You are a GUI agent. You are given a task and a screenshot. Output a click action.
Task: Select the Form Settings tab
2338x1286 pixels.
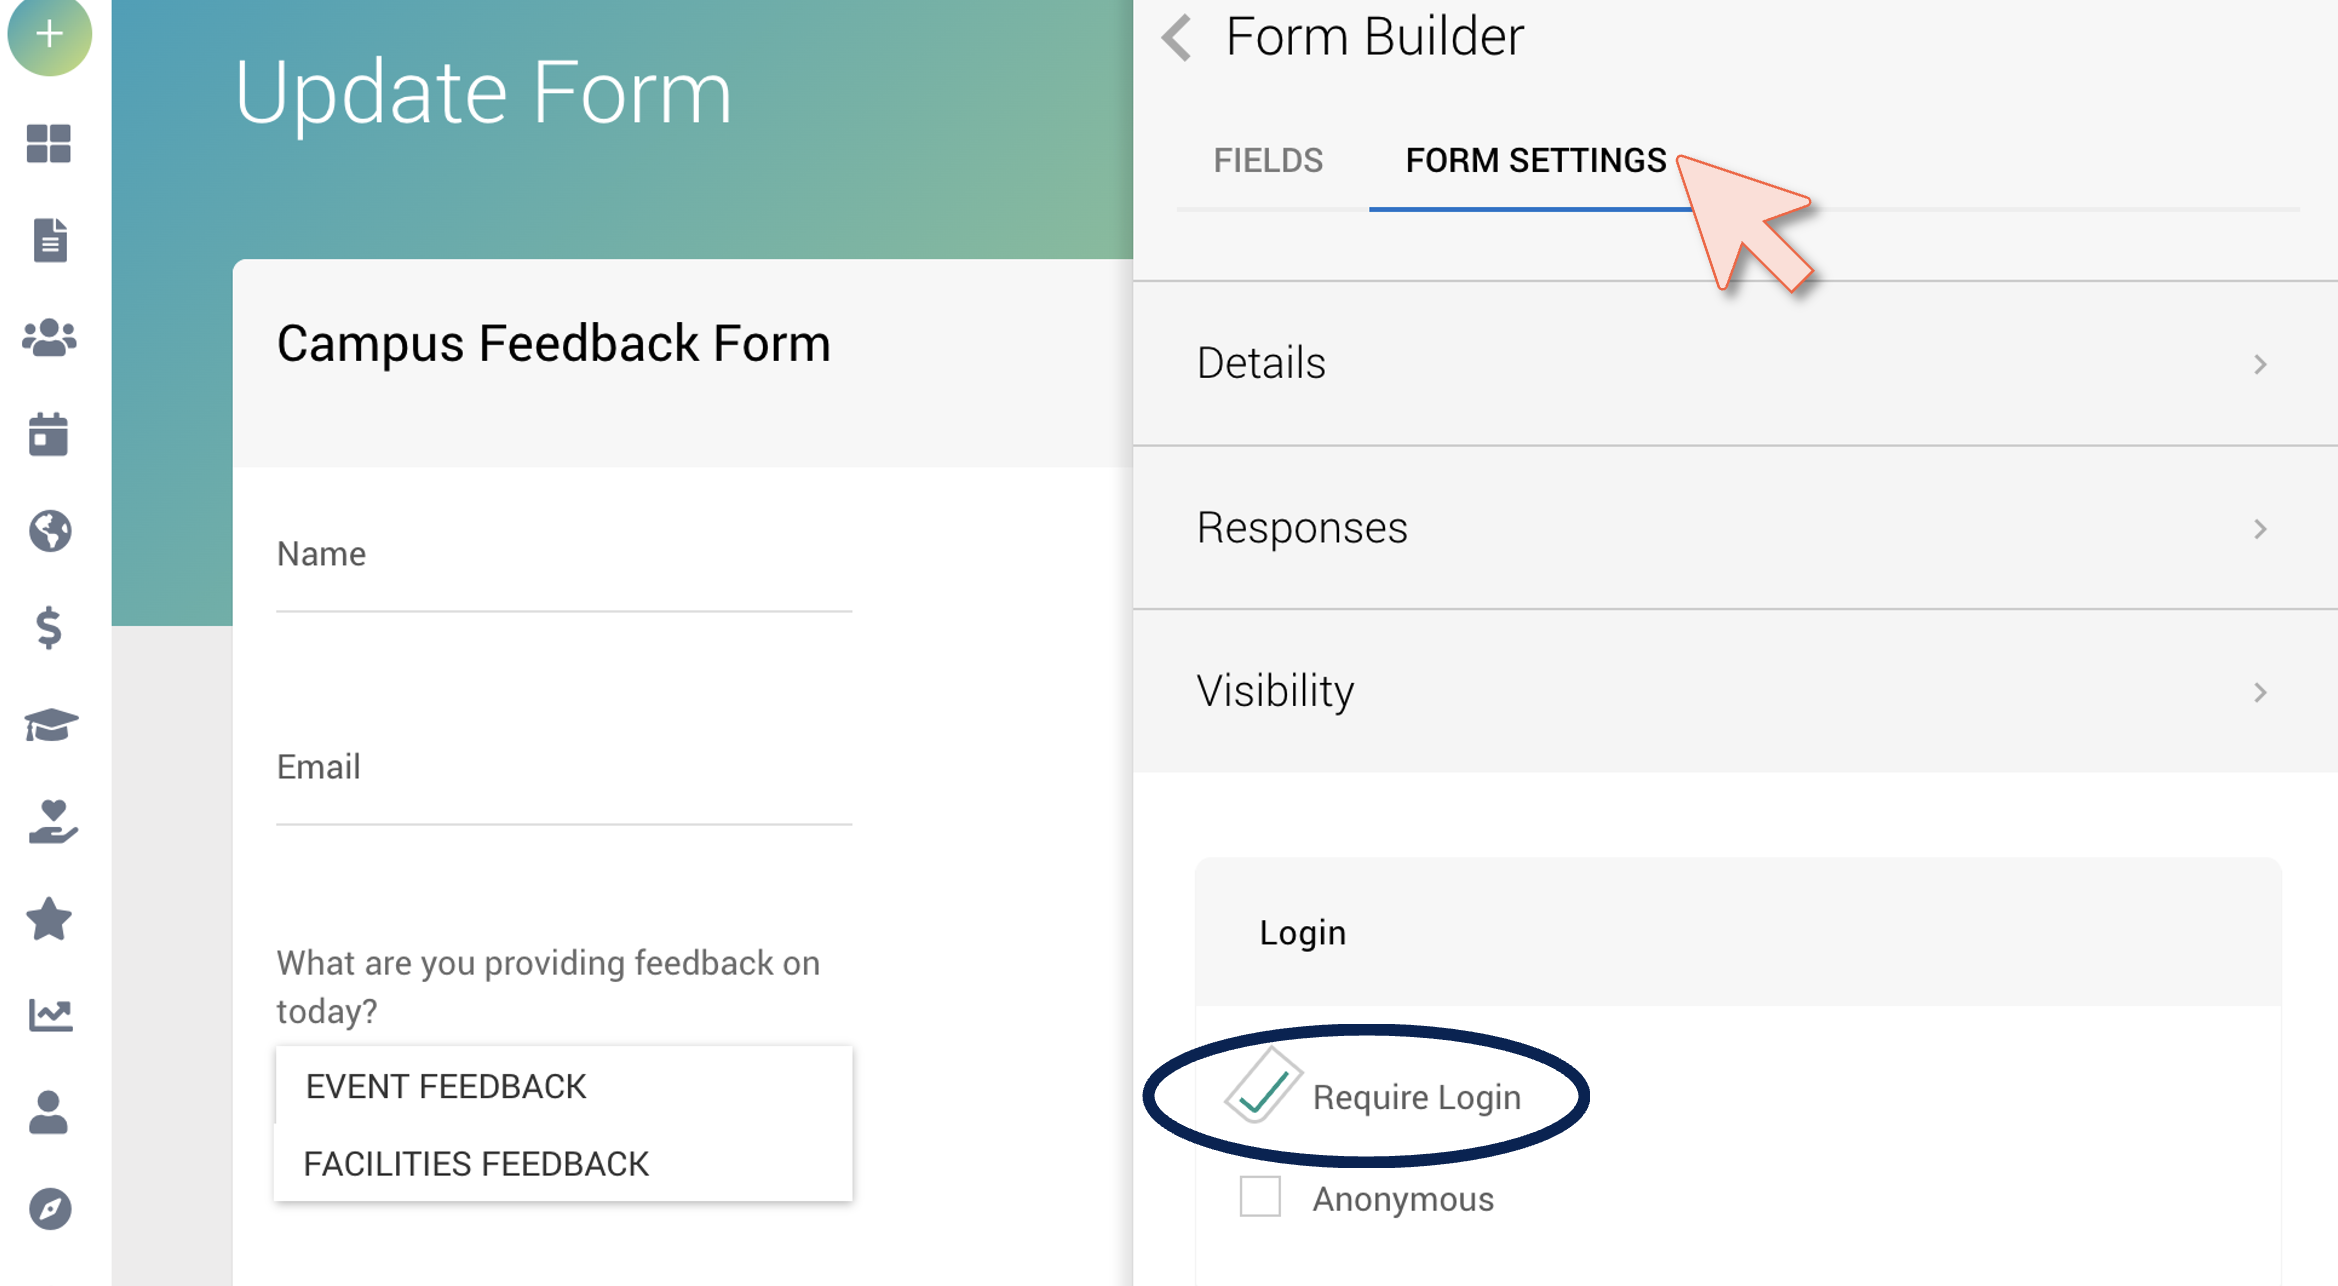[x=1535, y=160]
